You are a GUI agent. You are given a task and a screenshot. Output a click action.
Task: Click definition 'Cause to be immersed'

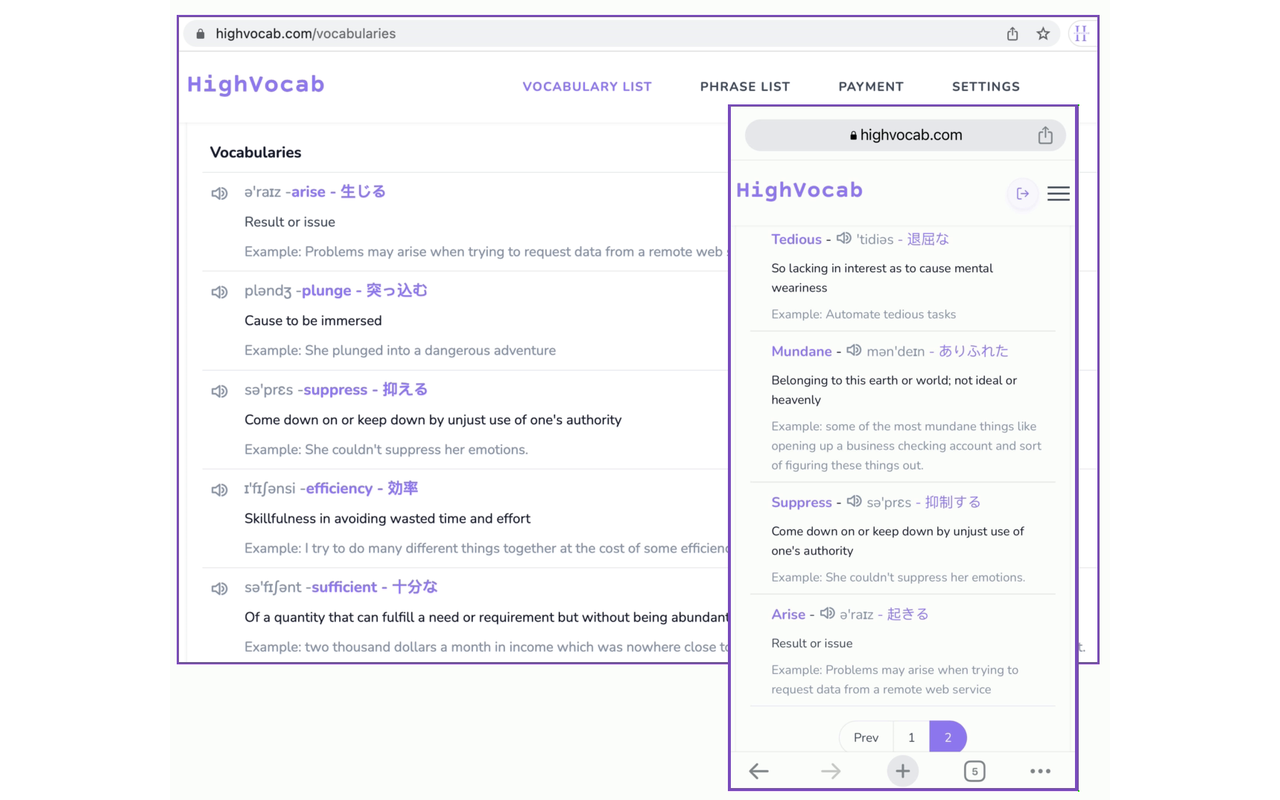(313, 321)
